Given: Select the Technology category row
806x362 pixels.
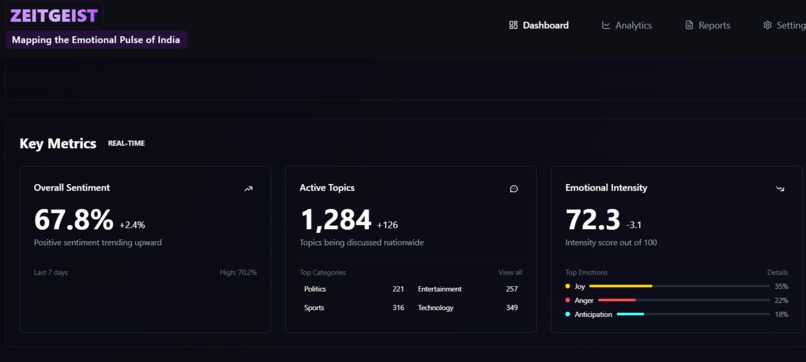Looking at the screenshot, I should (x=468, y=308).
